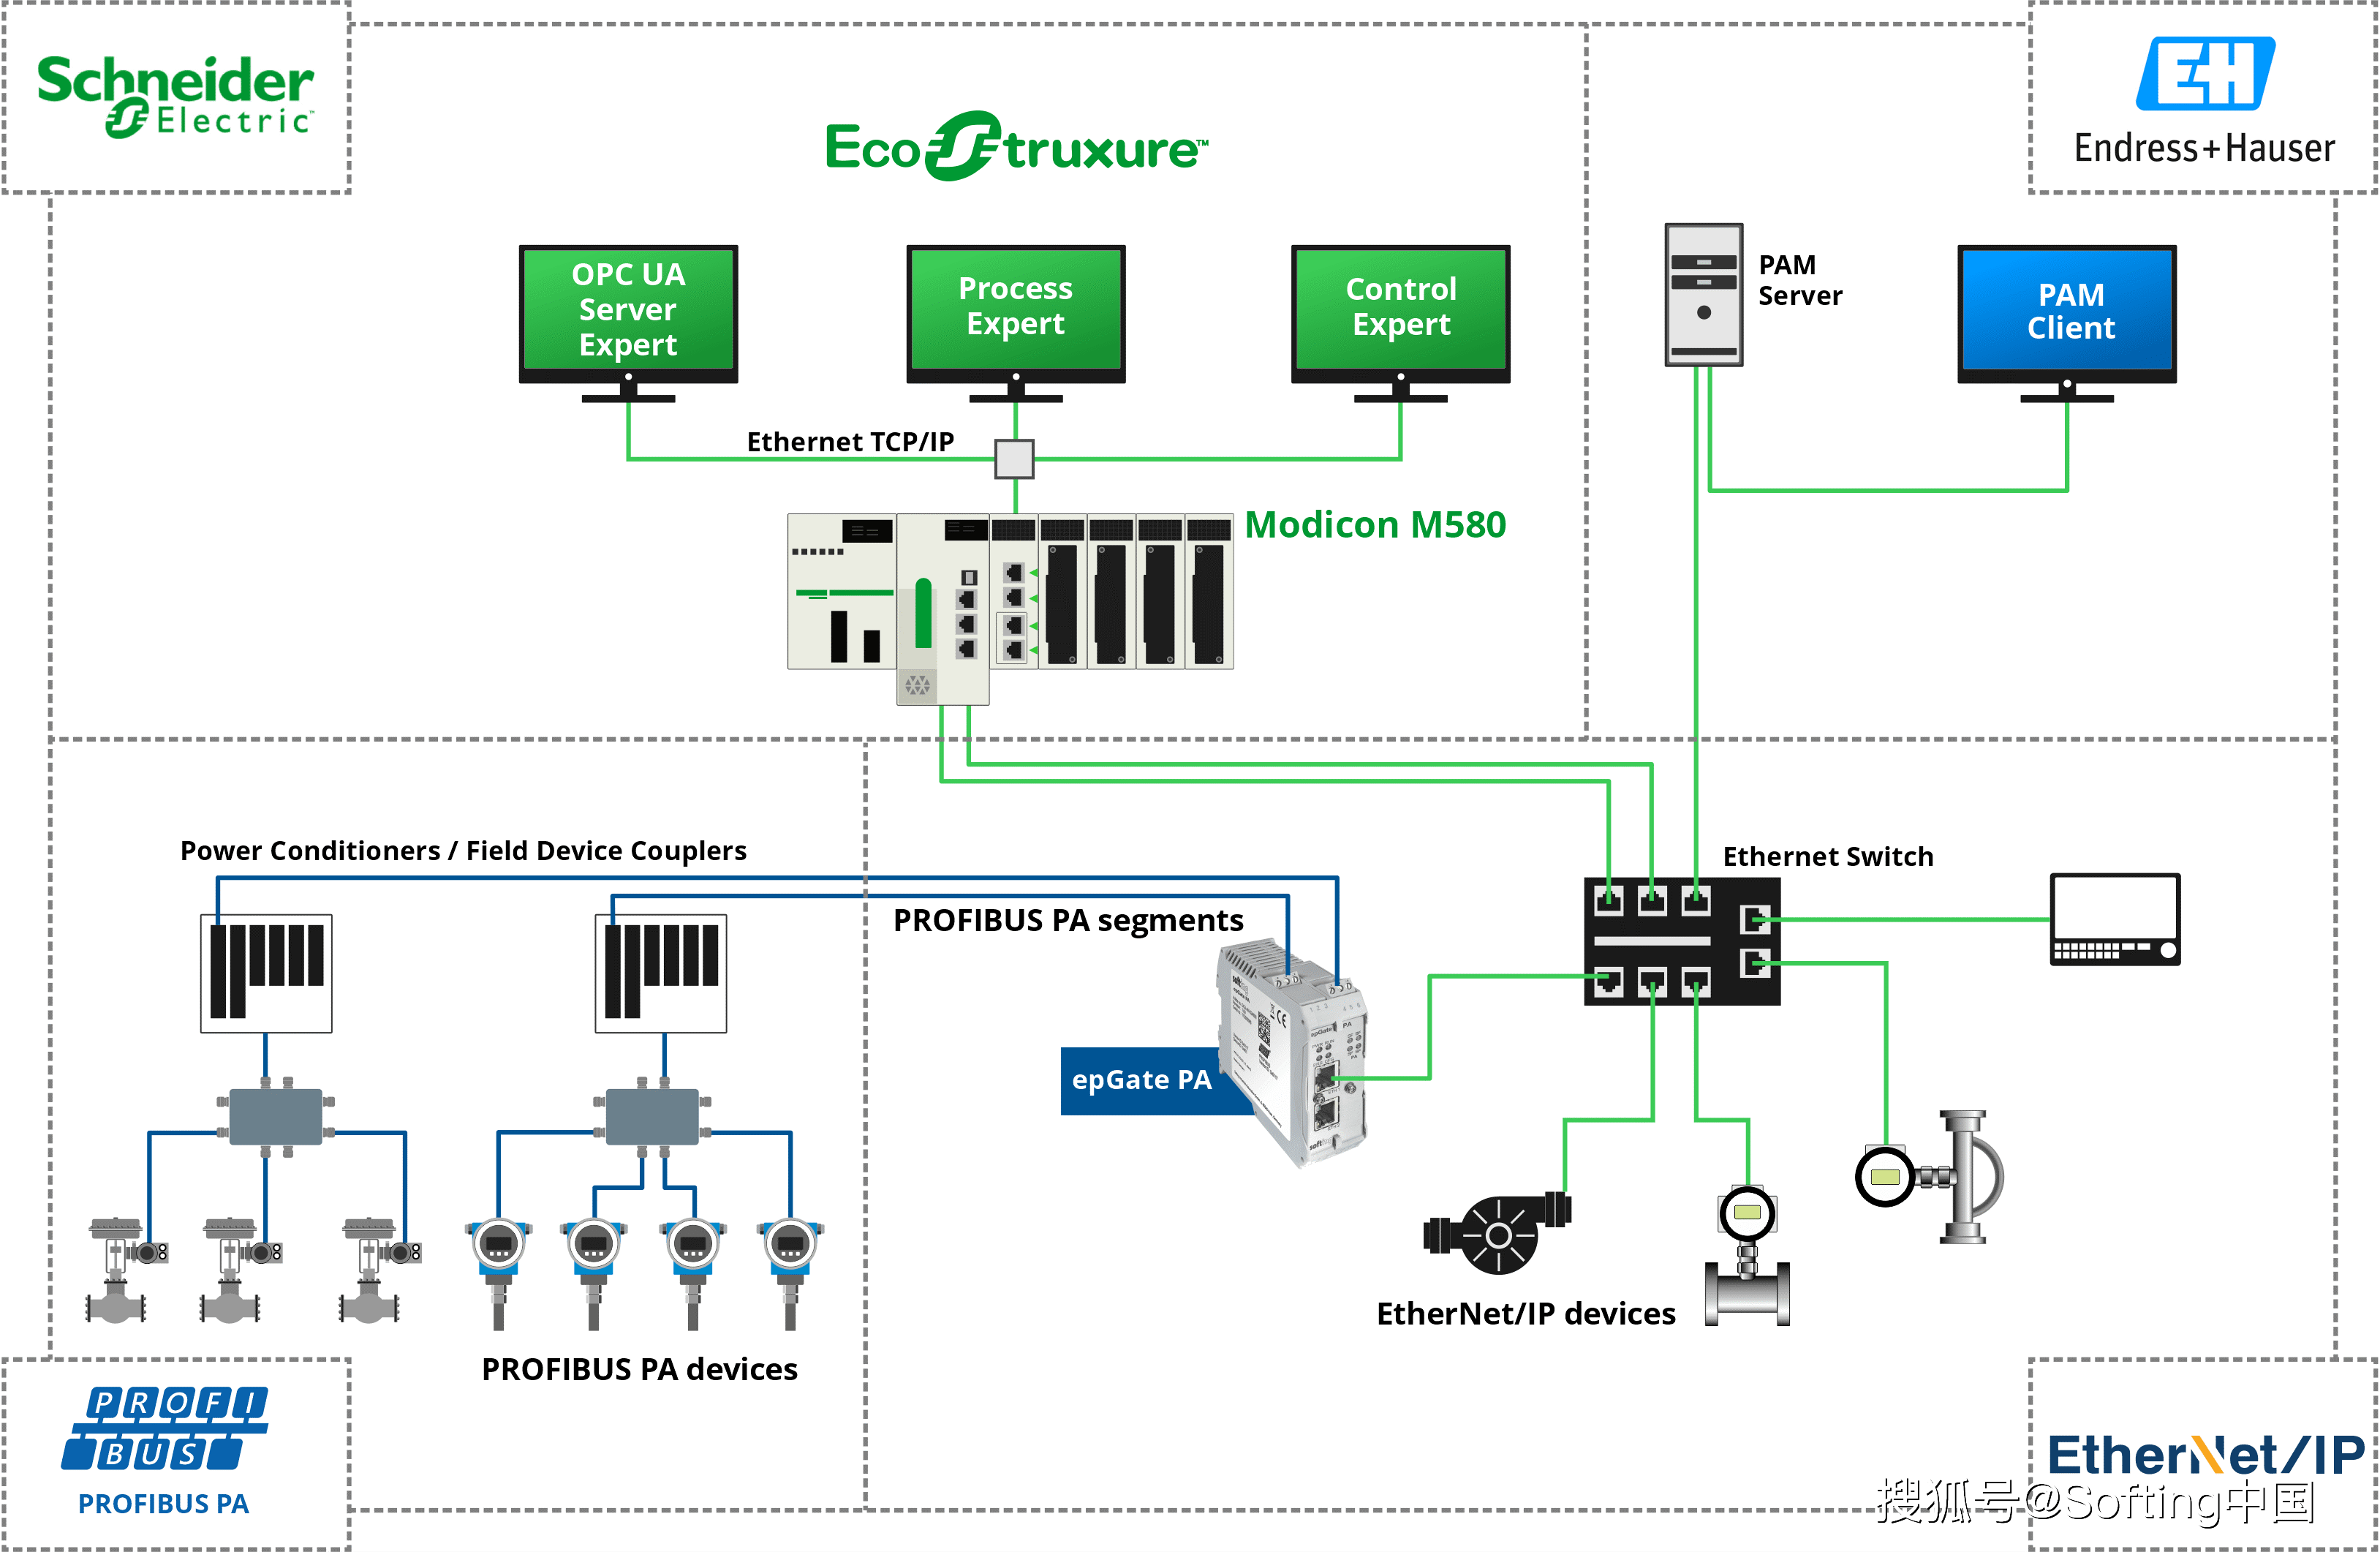Click 'Power Conditioners / Field Device Couplers' text
This screenshot has width=2380, height=1552.
[x=463, y=850]
